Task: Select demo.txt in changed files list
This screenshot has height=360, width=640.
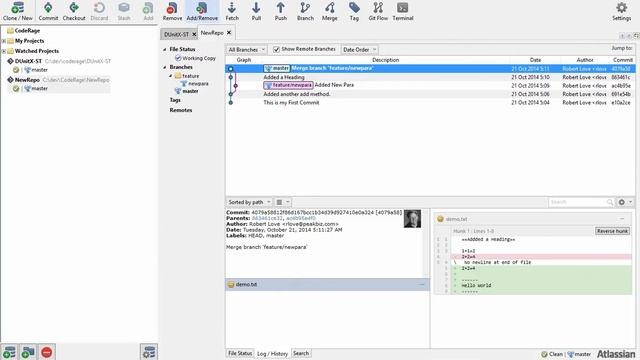Action: click(327, 284)
